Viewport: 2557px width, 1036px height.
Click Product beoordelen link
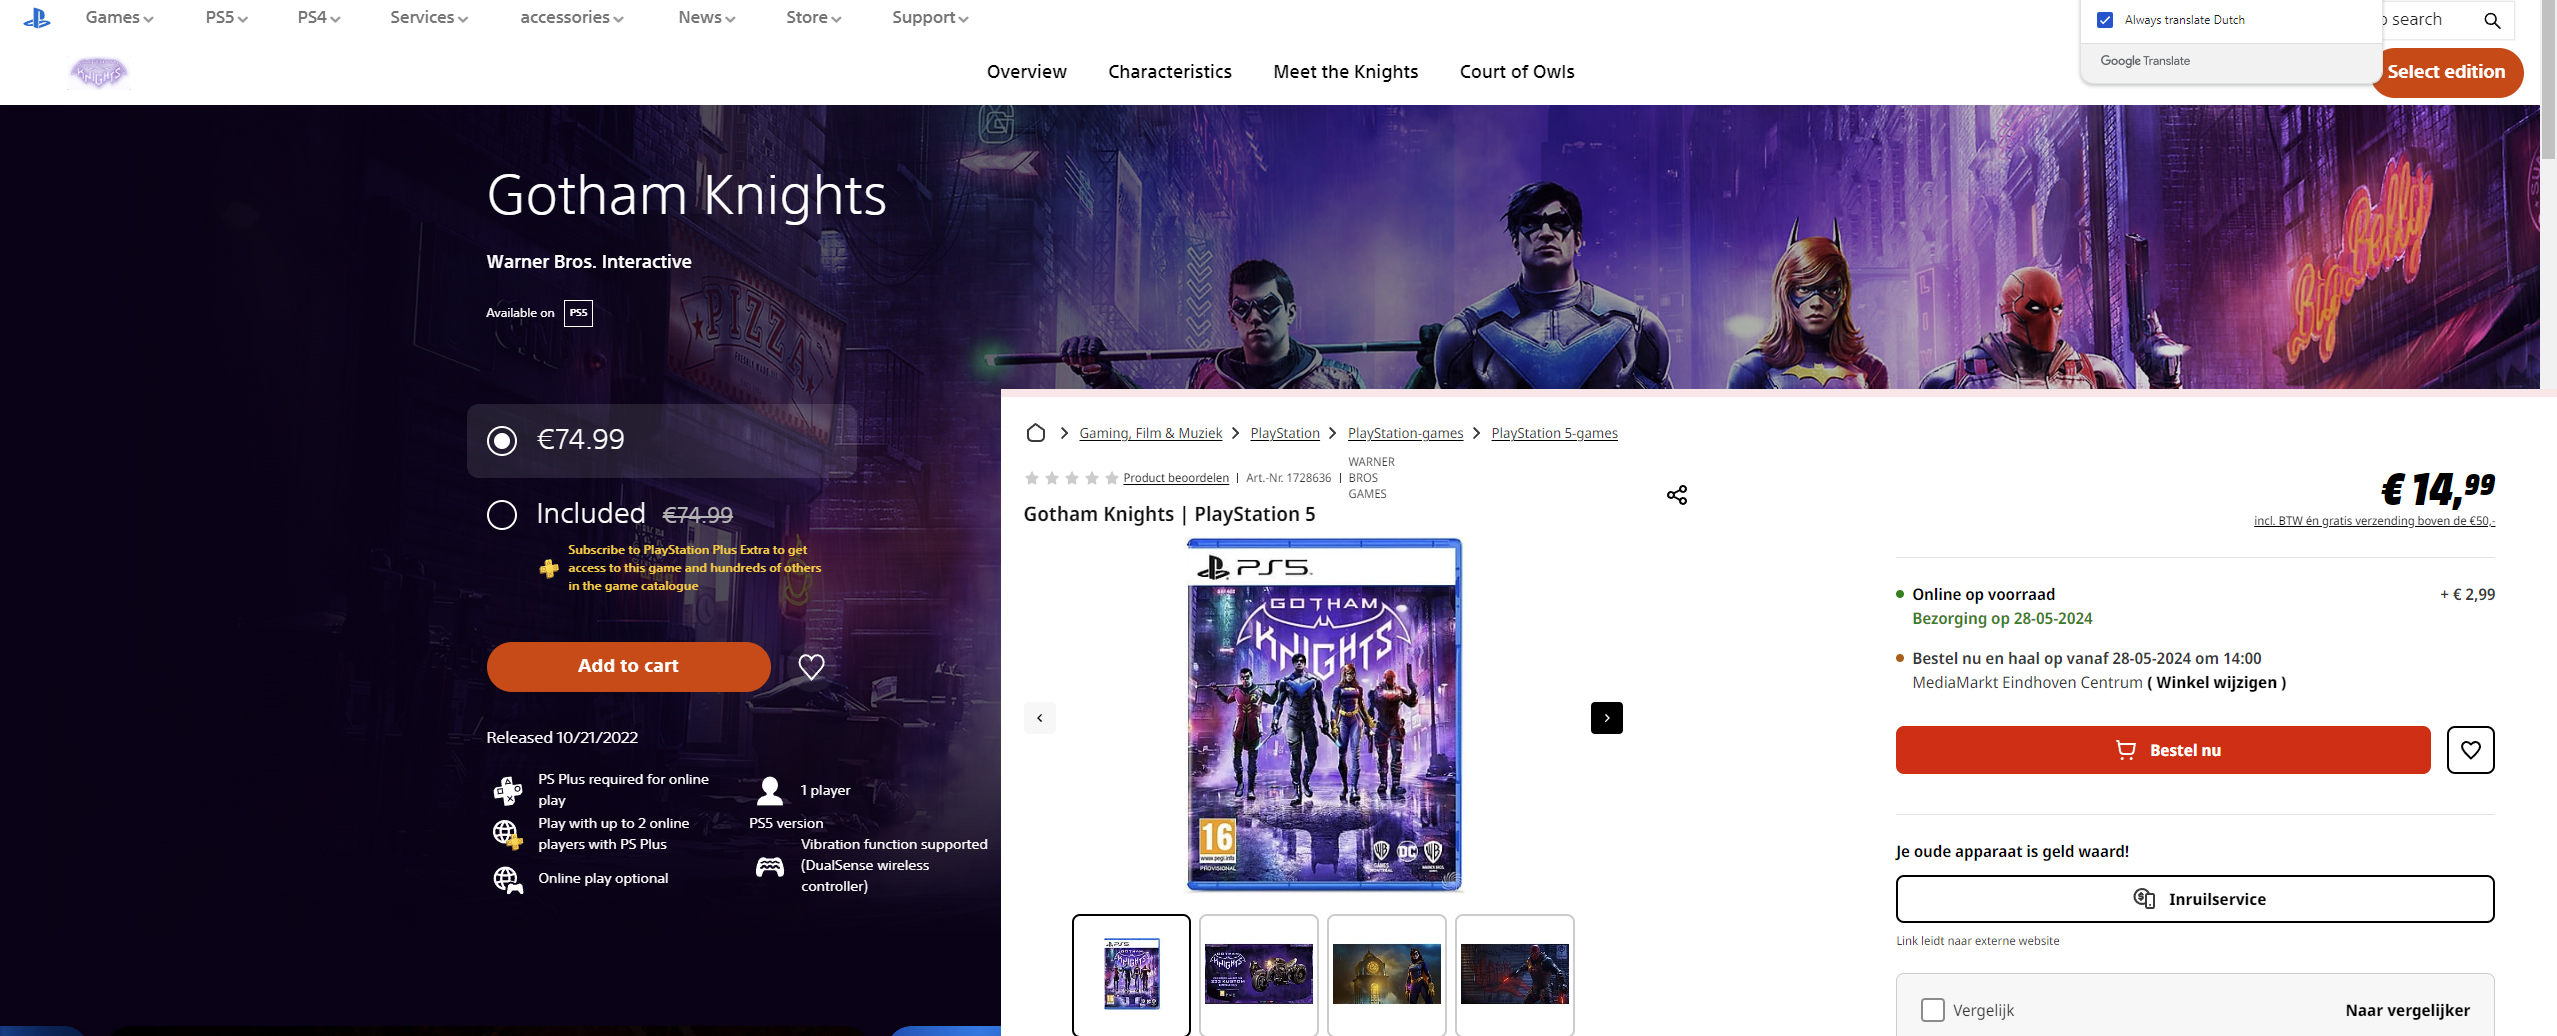click(x=1175, y=478)
